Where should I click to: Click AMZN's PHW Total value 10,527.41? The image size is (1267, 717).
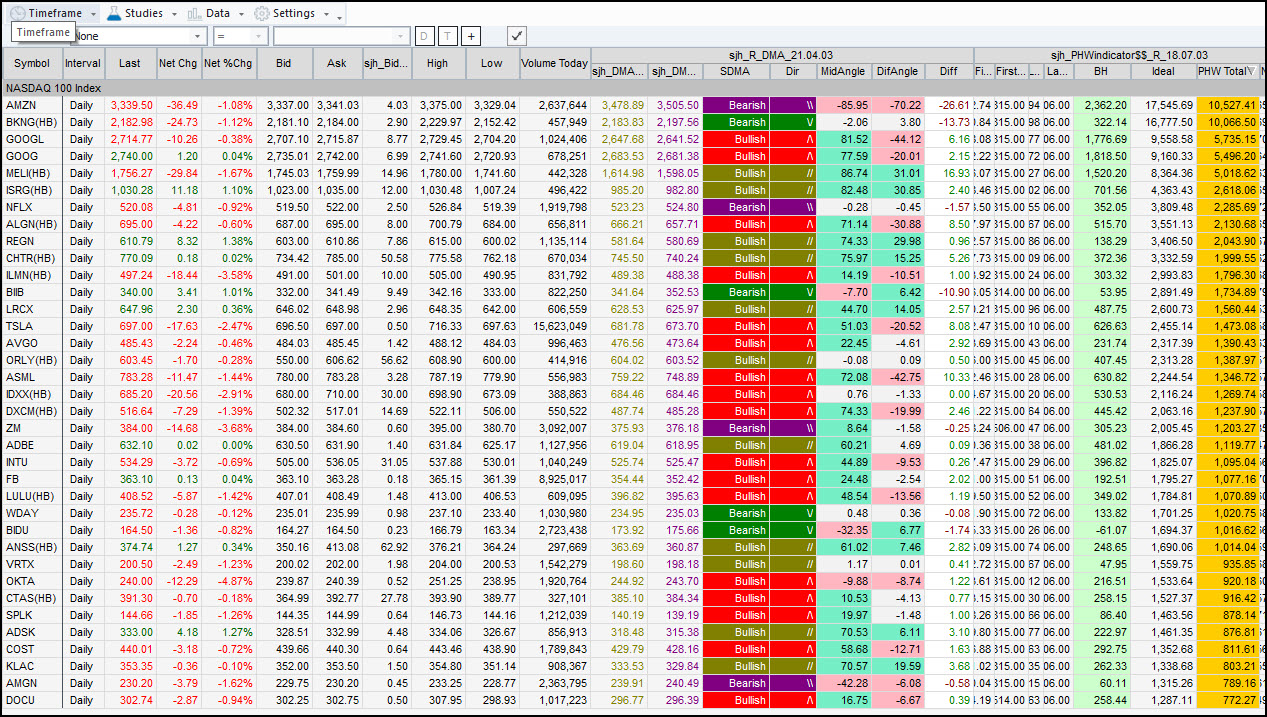[1227, 105]
